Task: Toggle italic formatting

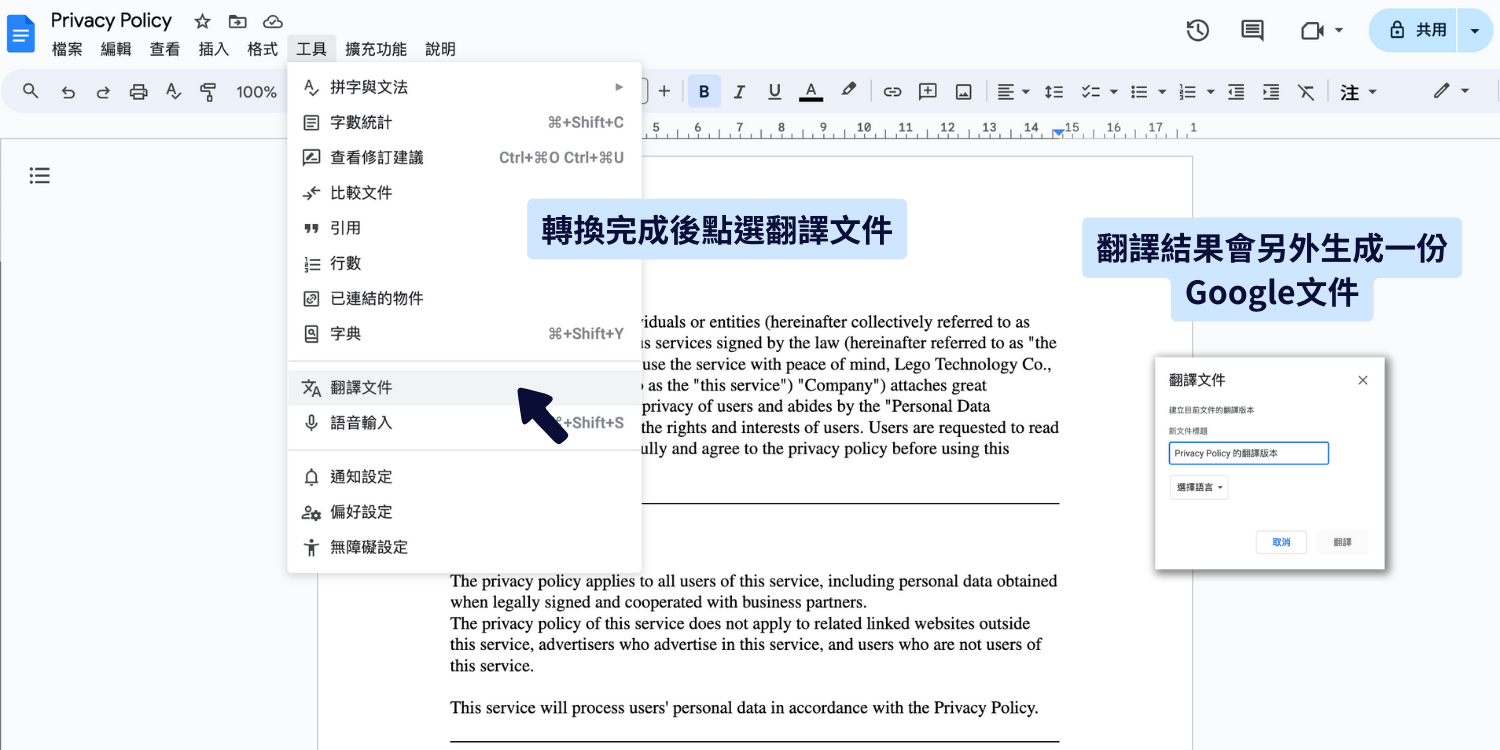Action: (739, 92)
